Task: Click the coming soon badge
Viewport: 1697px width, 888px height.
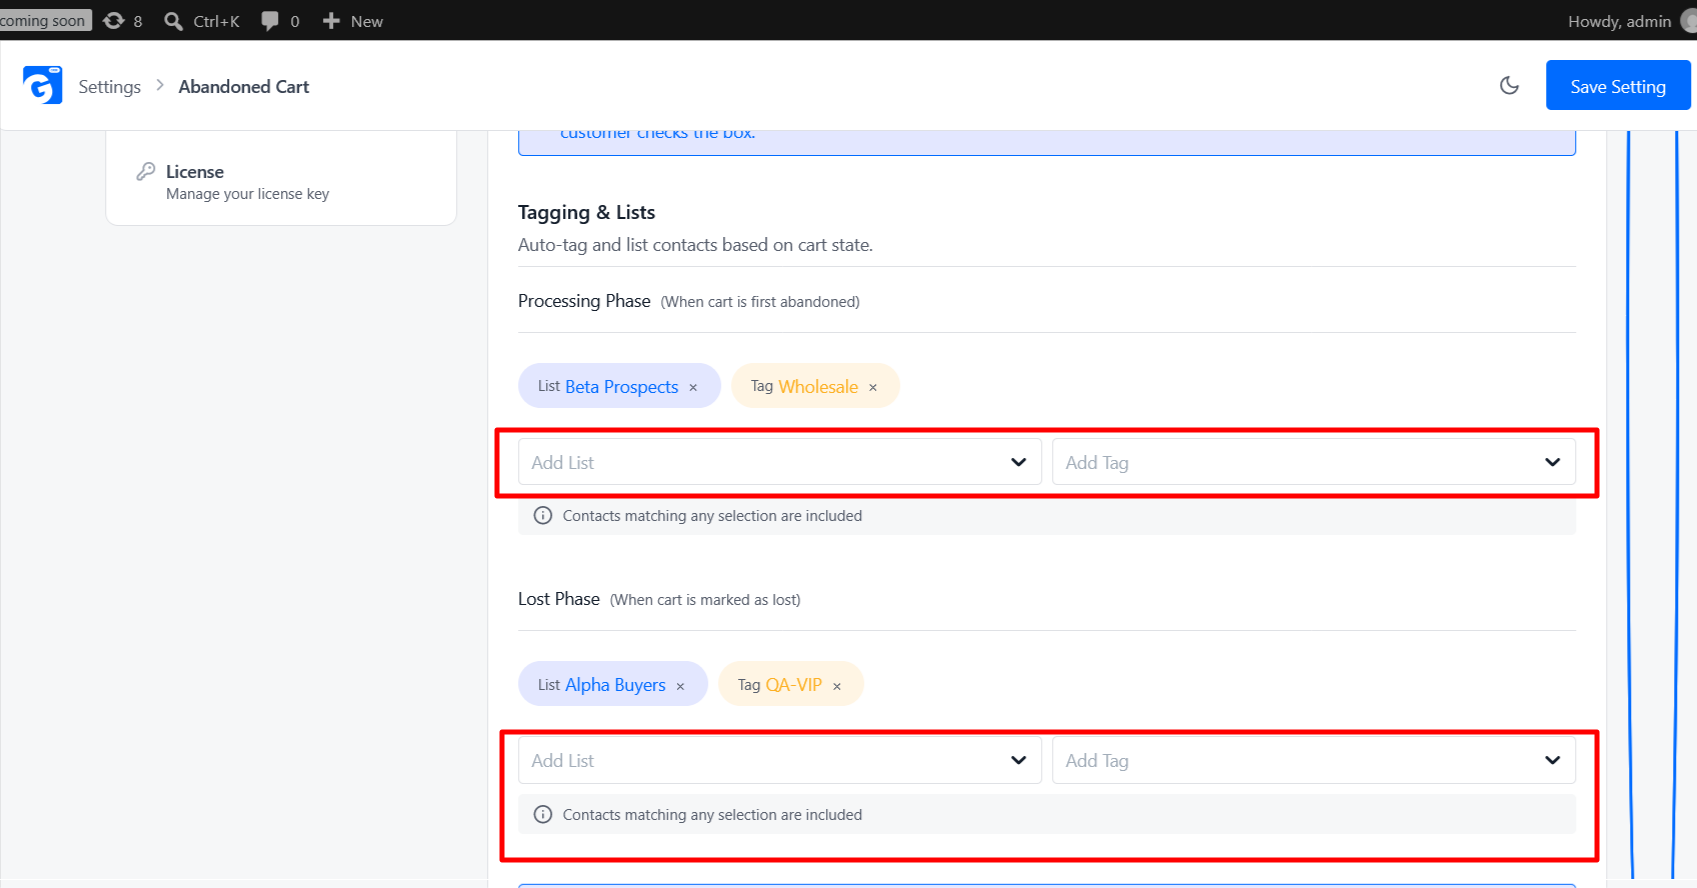Action: [45, 20]
